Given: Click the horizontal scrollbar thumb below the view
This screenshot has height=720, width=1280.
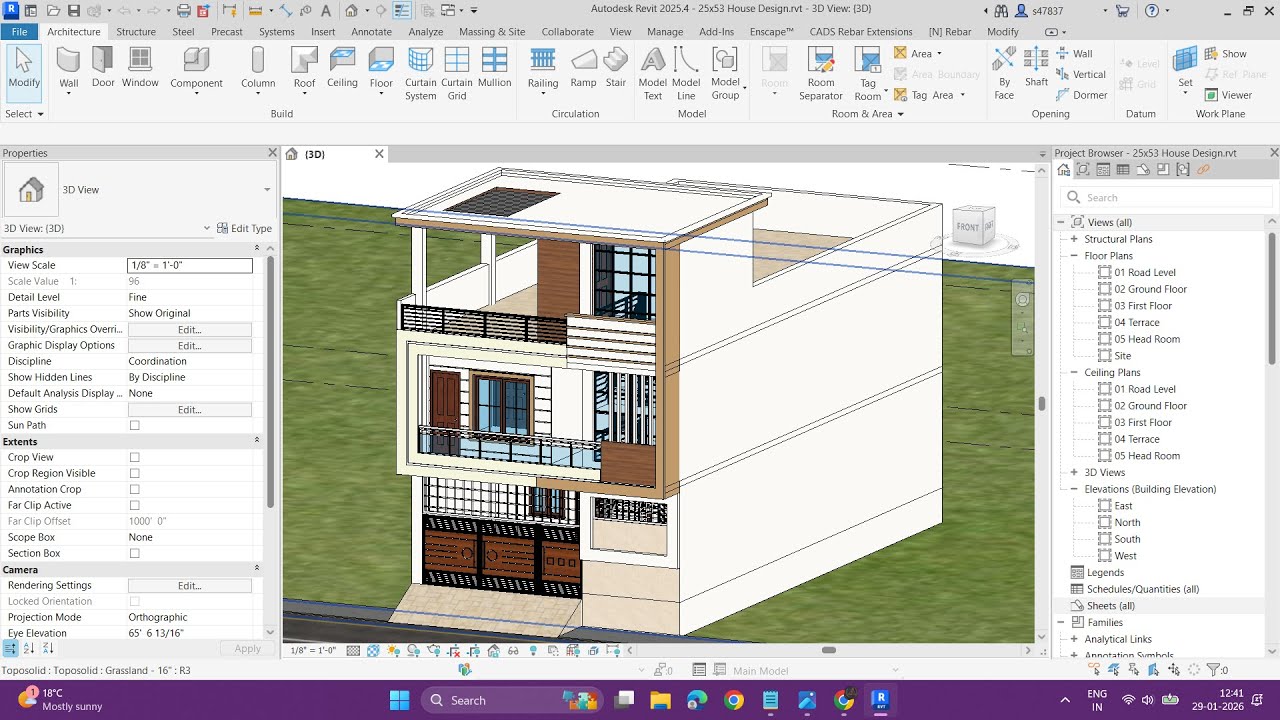Looking at the screenshot, I should point(829,650).
